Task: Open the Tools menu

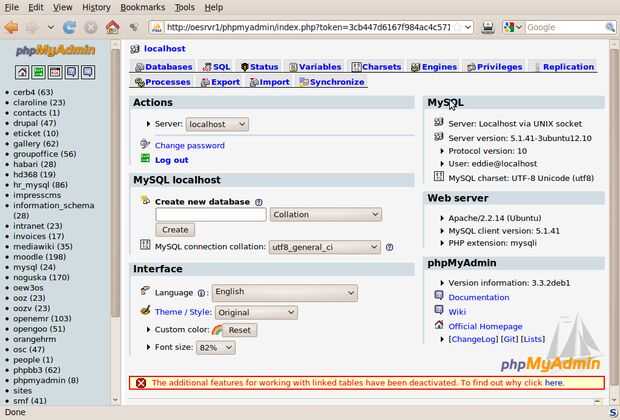Action: (x=184, y=8)
